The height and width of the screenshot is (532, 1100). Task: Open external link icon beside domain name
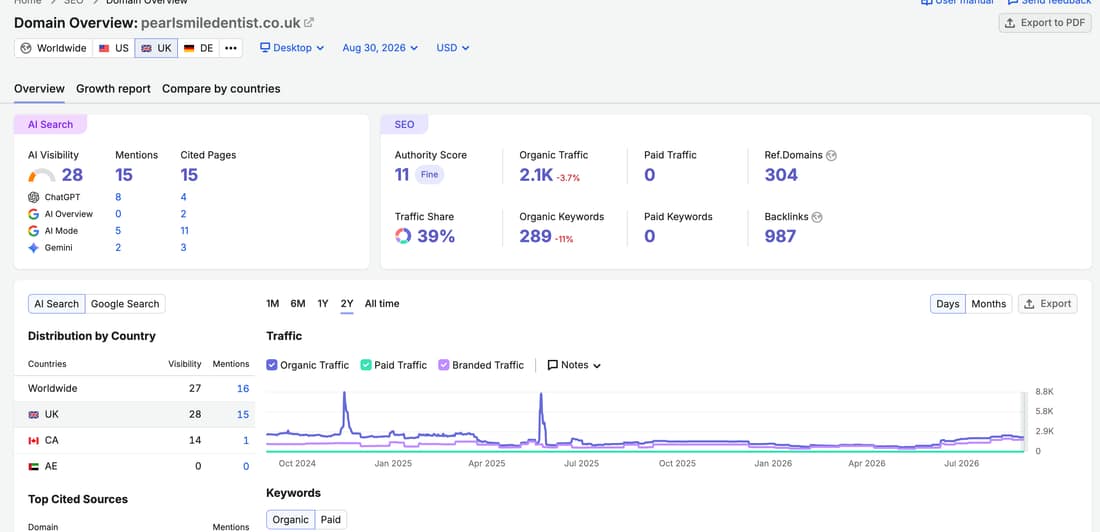tap(309, 22)
